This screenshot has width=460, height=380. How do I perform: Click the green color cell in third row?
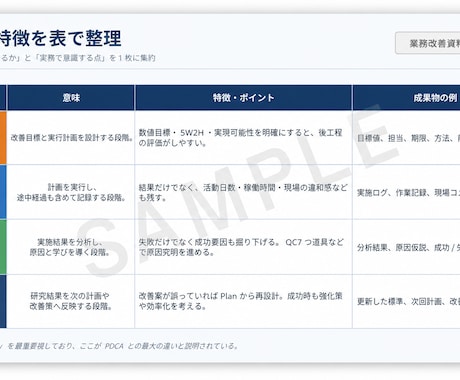3,247
